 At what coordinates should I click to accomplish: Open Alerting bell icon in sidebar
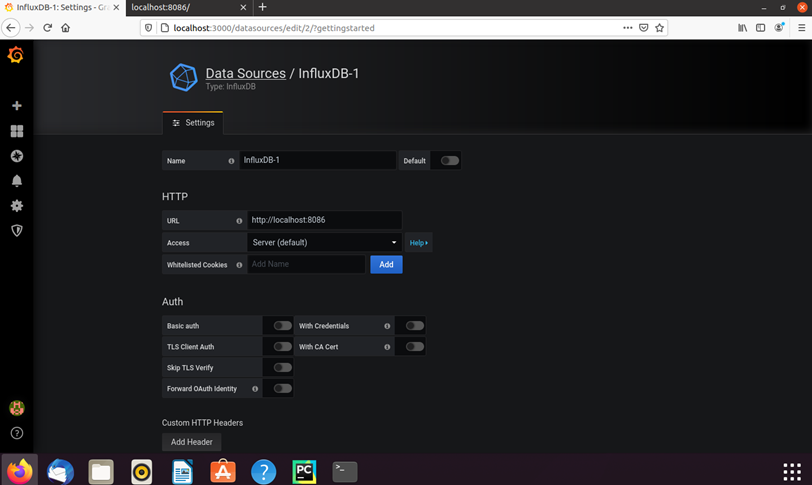(x=17, y=181)
